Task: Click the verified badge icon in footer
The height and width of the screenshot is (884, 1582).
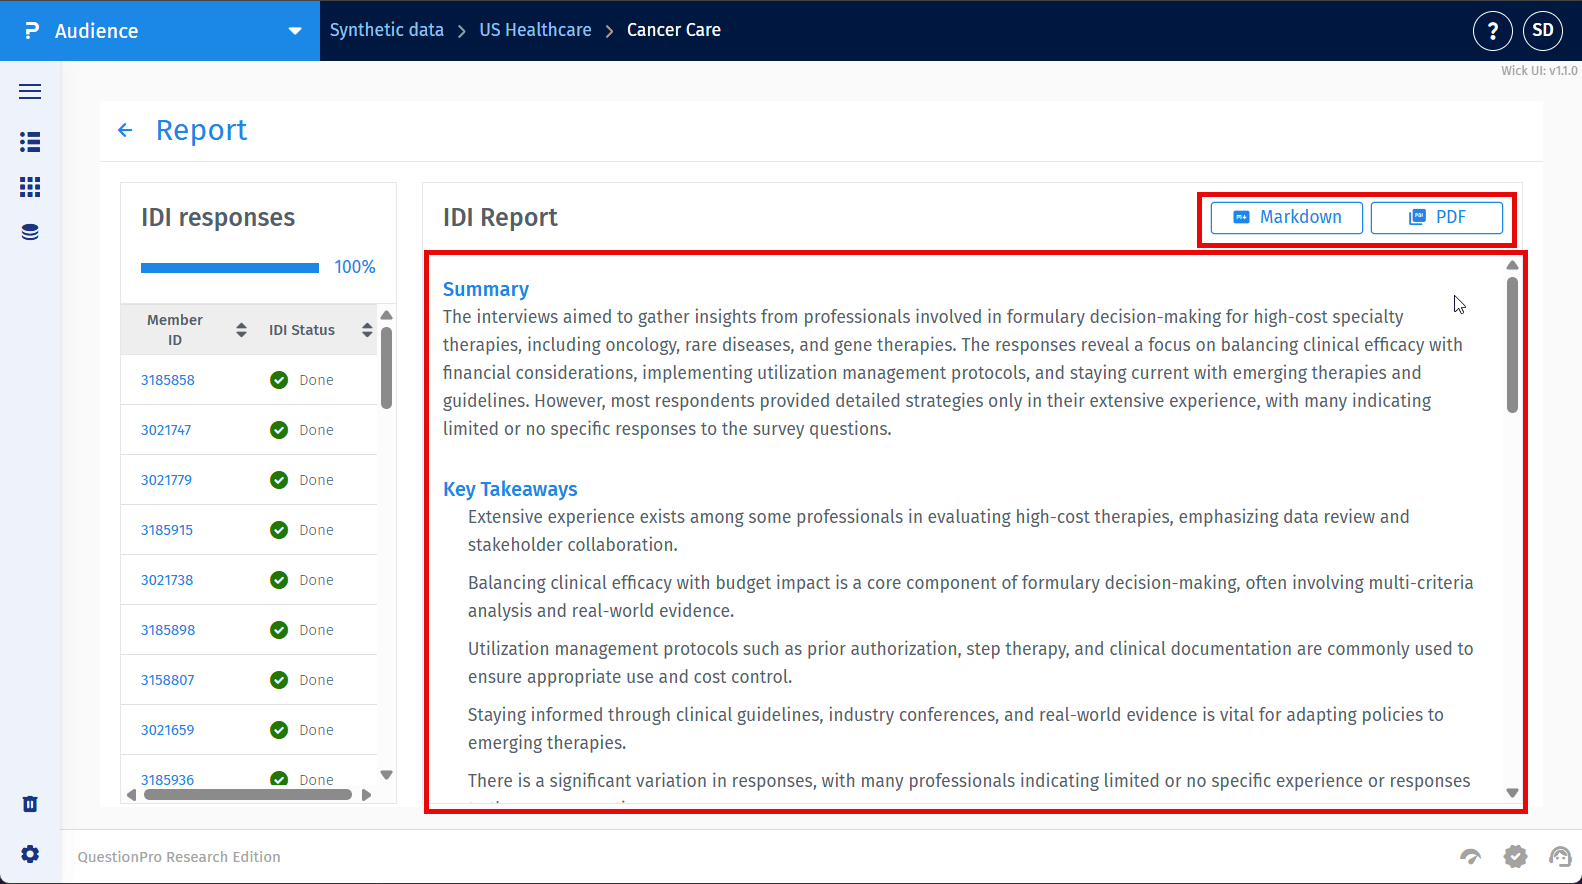Action: (x=1516, y=856)
